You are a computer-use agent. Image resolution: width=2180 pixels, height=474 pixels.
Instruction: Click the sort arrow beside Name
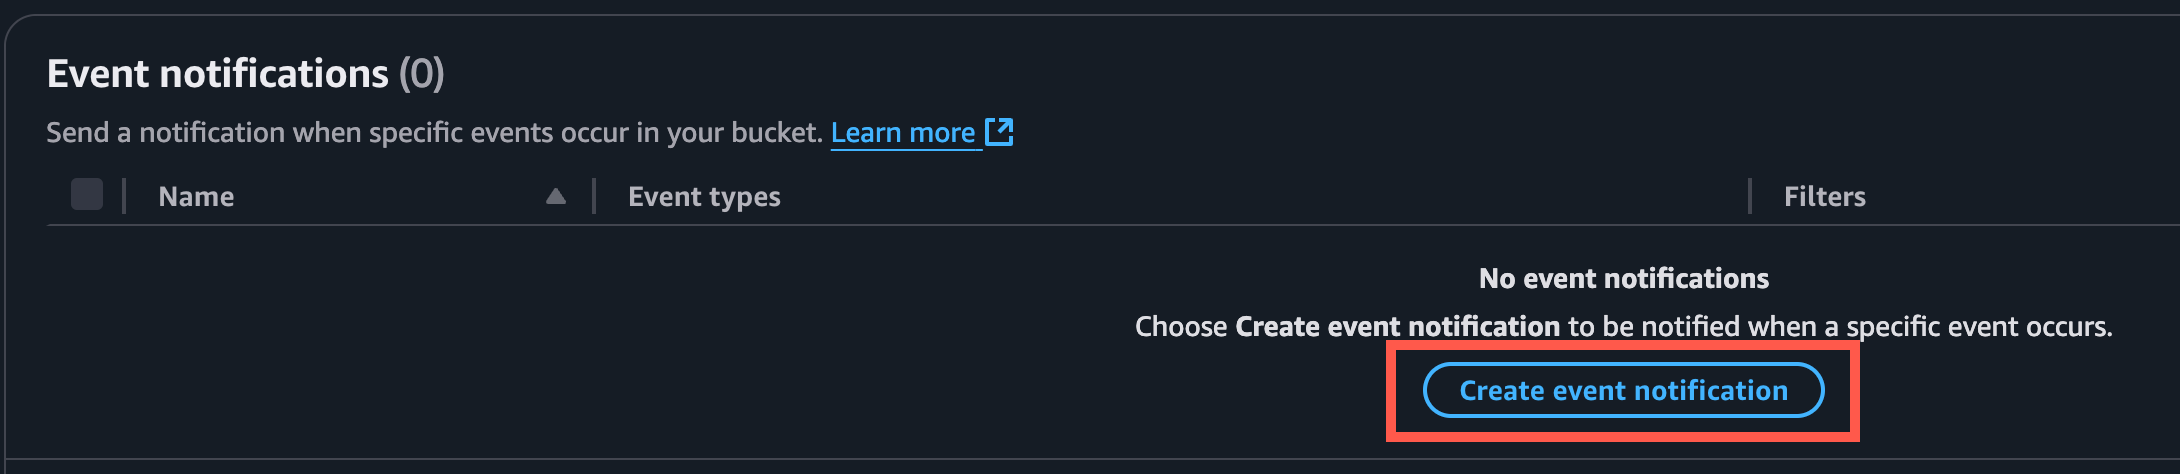[556, 196]
